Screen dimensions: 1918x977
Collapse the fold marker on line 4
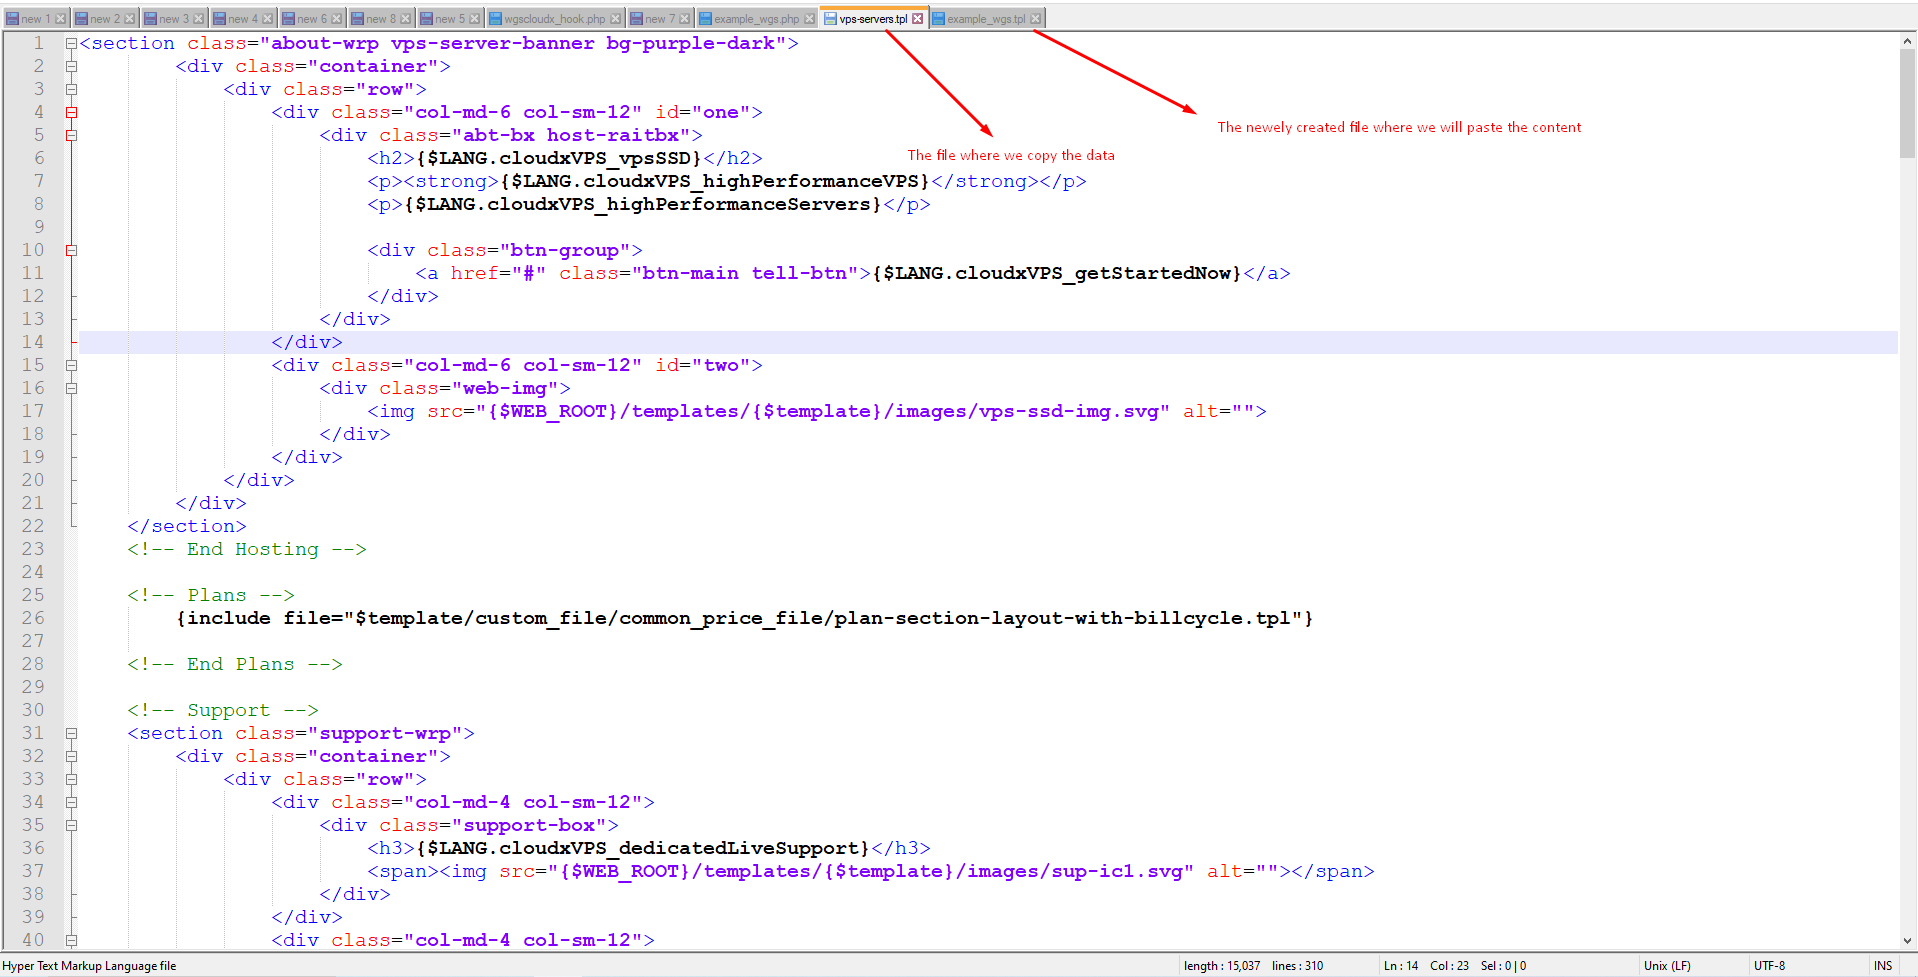[71, 112]
